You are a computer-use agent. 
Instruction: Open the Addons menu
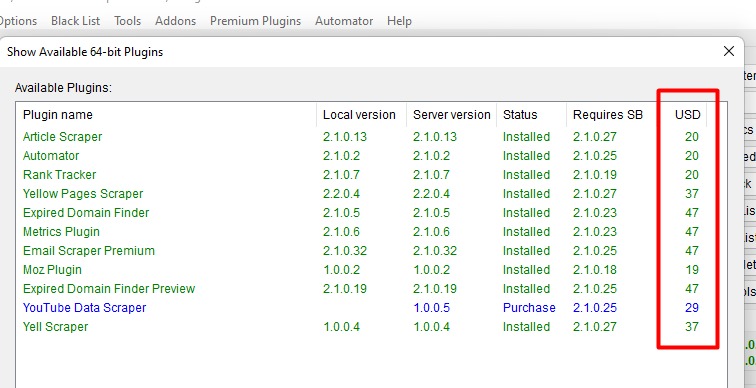click(x=176, y=21)
